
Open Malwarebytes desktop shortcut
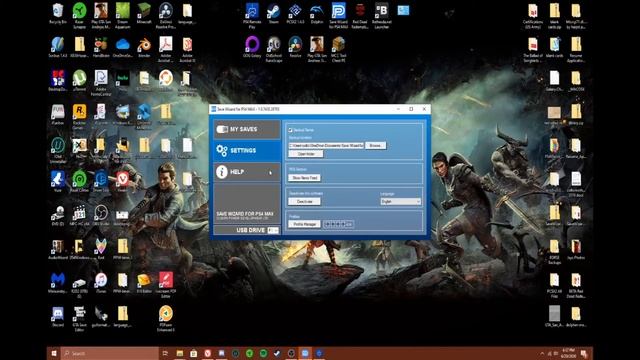pyautogui.click(x=58, y=283)
